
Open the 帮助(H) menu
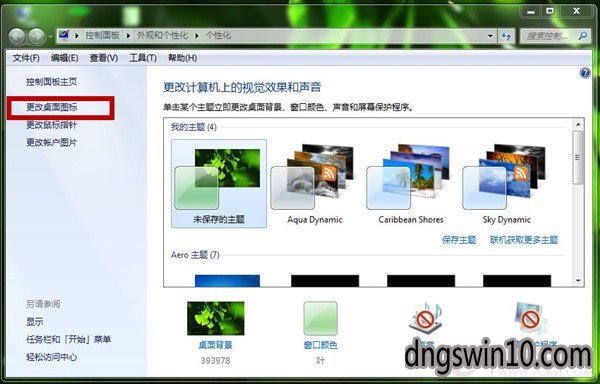183,58
